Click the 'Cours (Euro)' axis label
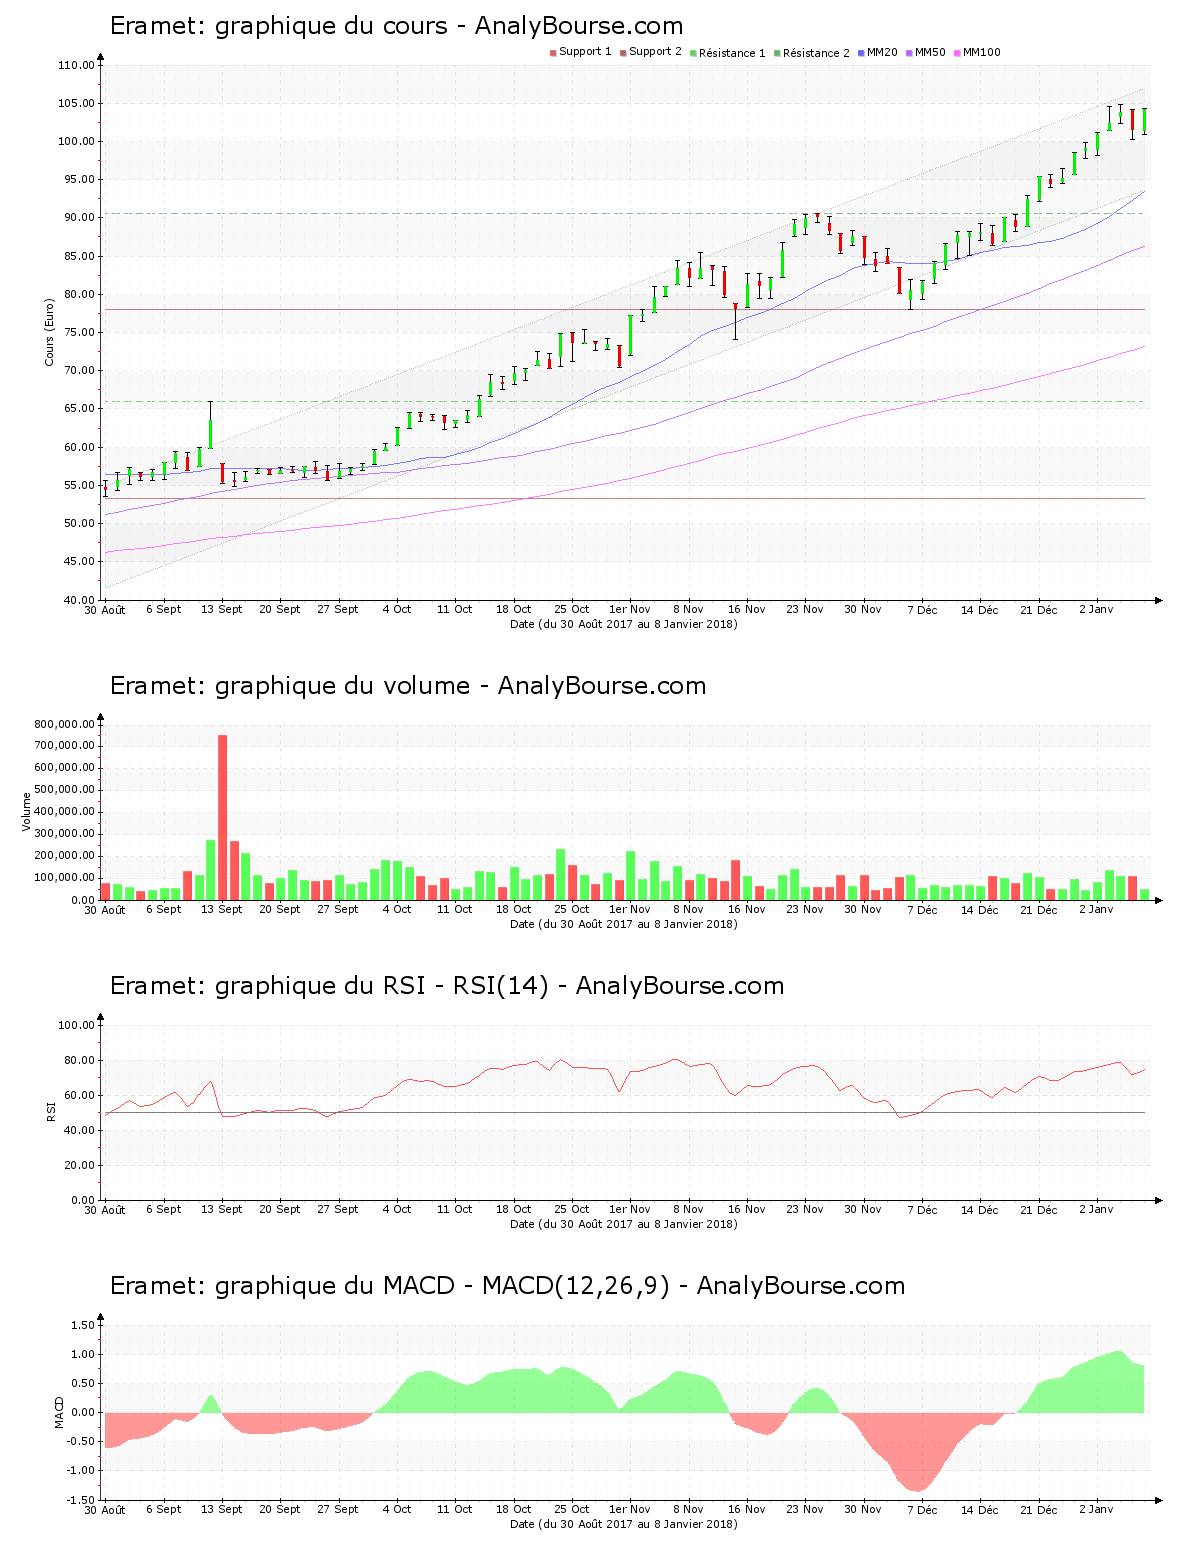 point(49,332)
